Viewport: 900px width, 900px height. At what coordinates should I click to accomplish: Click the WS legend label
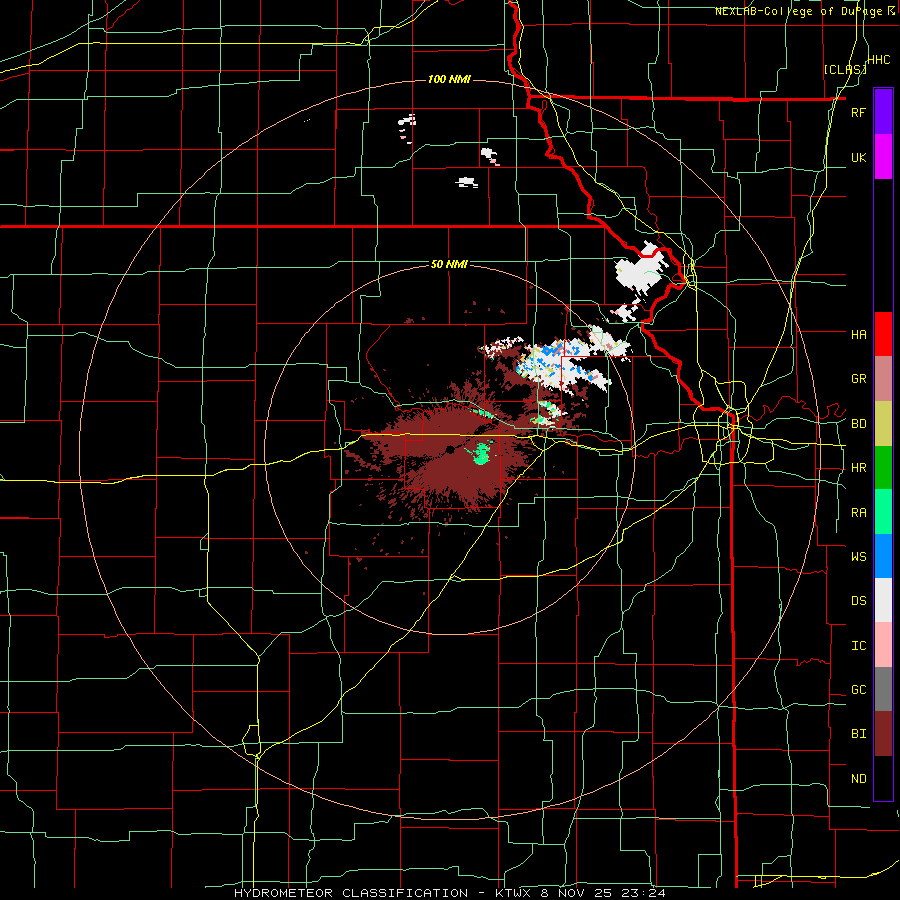point(858,556)
